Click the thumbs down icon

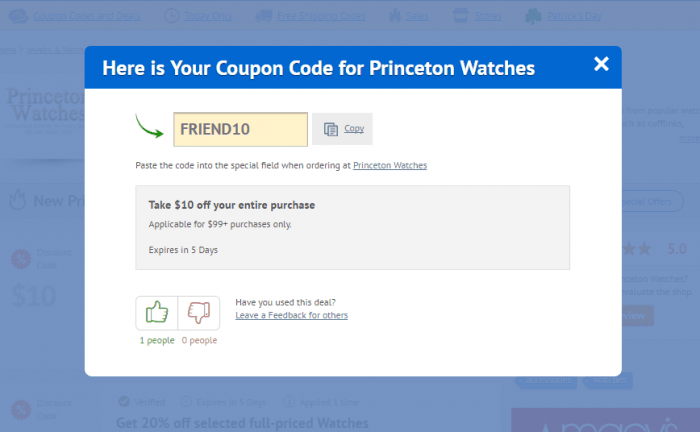point(199,312)
